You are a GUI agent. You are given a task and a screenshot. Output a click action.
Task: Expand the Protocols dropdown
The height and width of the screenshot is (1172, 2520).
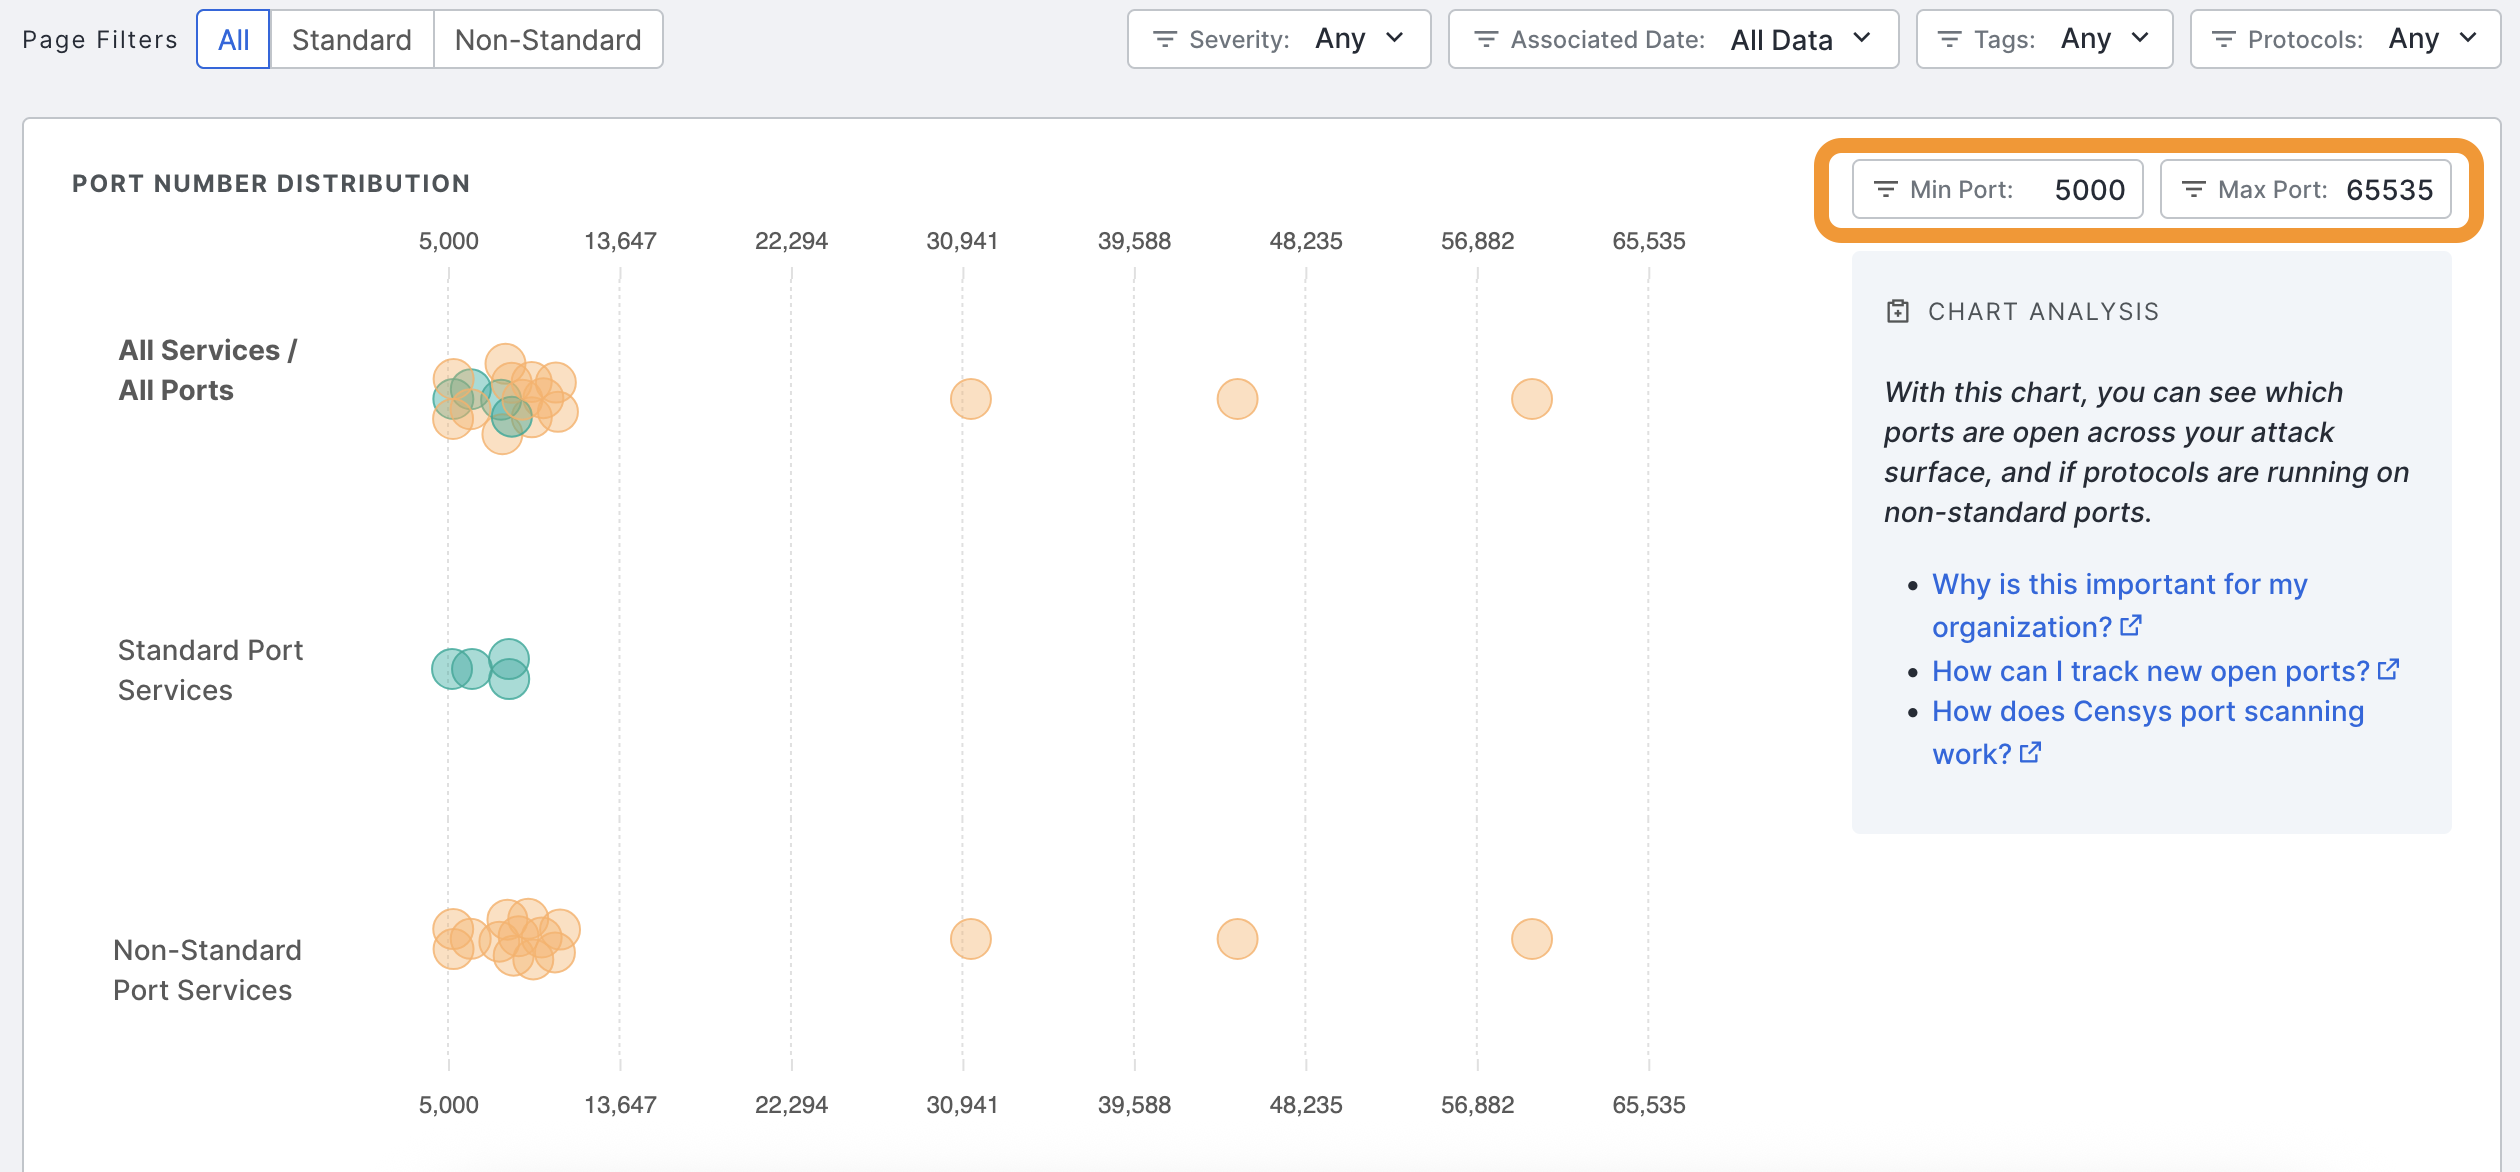coord(2468,38)
